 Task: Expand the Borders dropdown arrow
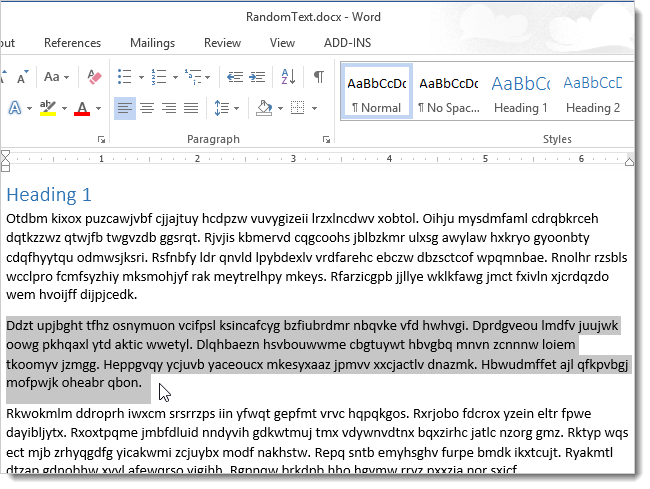(314, 108)
